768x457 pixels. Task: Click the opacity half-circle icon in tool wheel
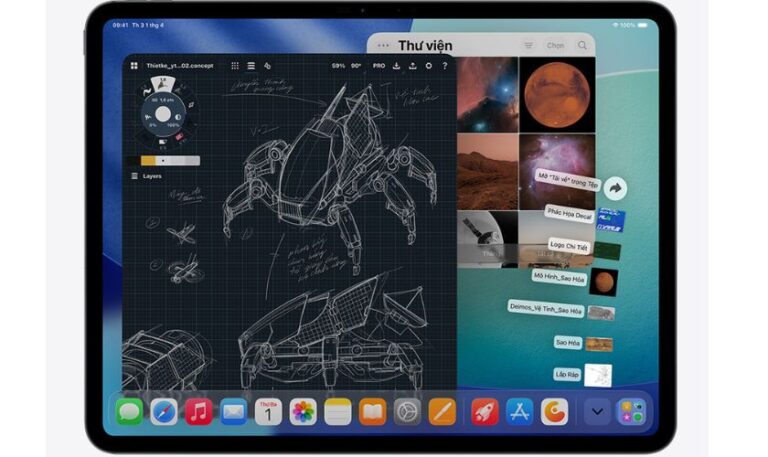point(177,118)
